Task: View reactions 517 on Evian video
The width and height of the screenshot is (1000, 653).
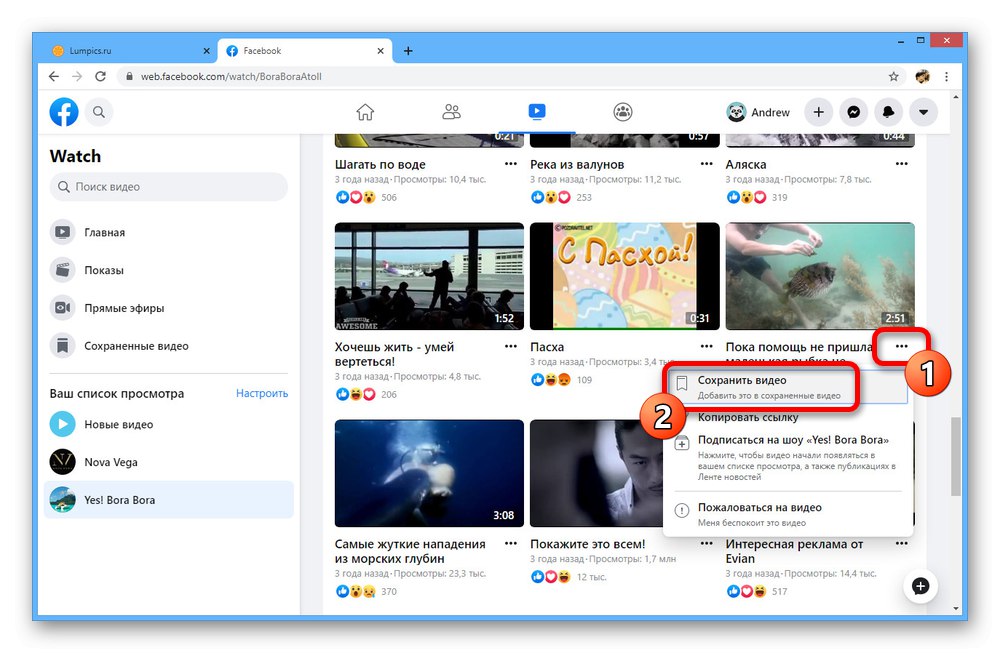Action: click(x=757, y=592)
